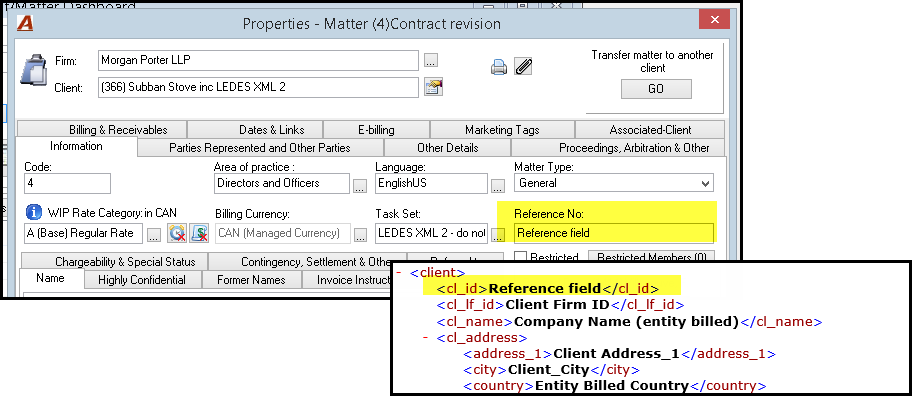
Task: Click the city Client_City XML line
Action: (x=551, y=370)
